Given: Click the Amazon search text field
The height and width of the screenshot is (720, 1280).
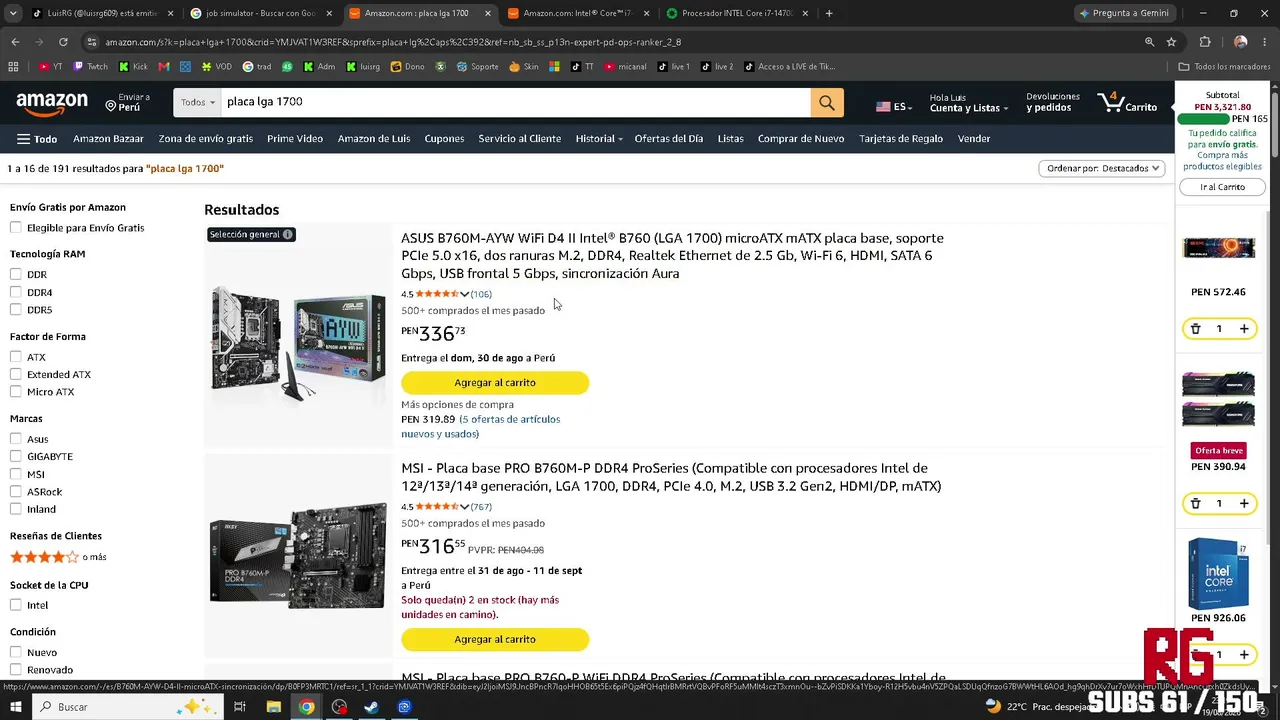Looking at the screenshot, I should tap(514, 102).
